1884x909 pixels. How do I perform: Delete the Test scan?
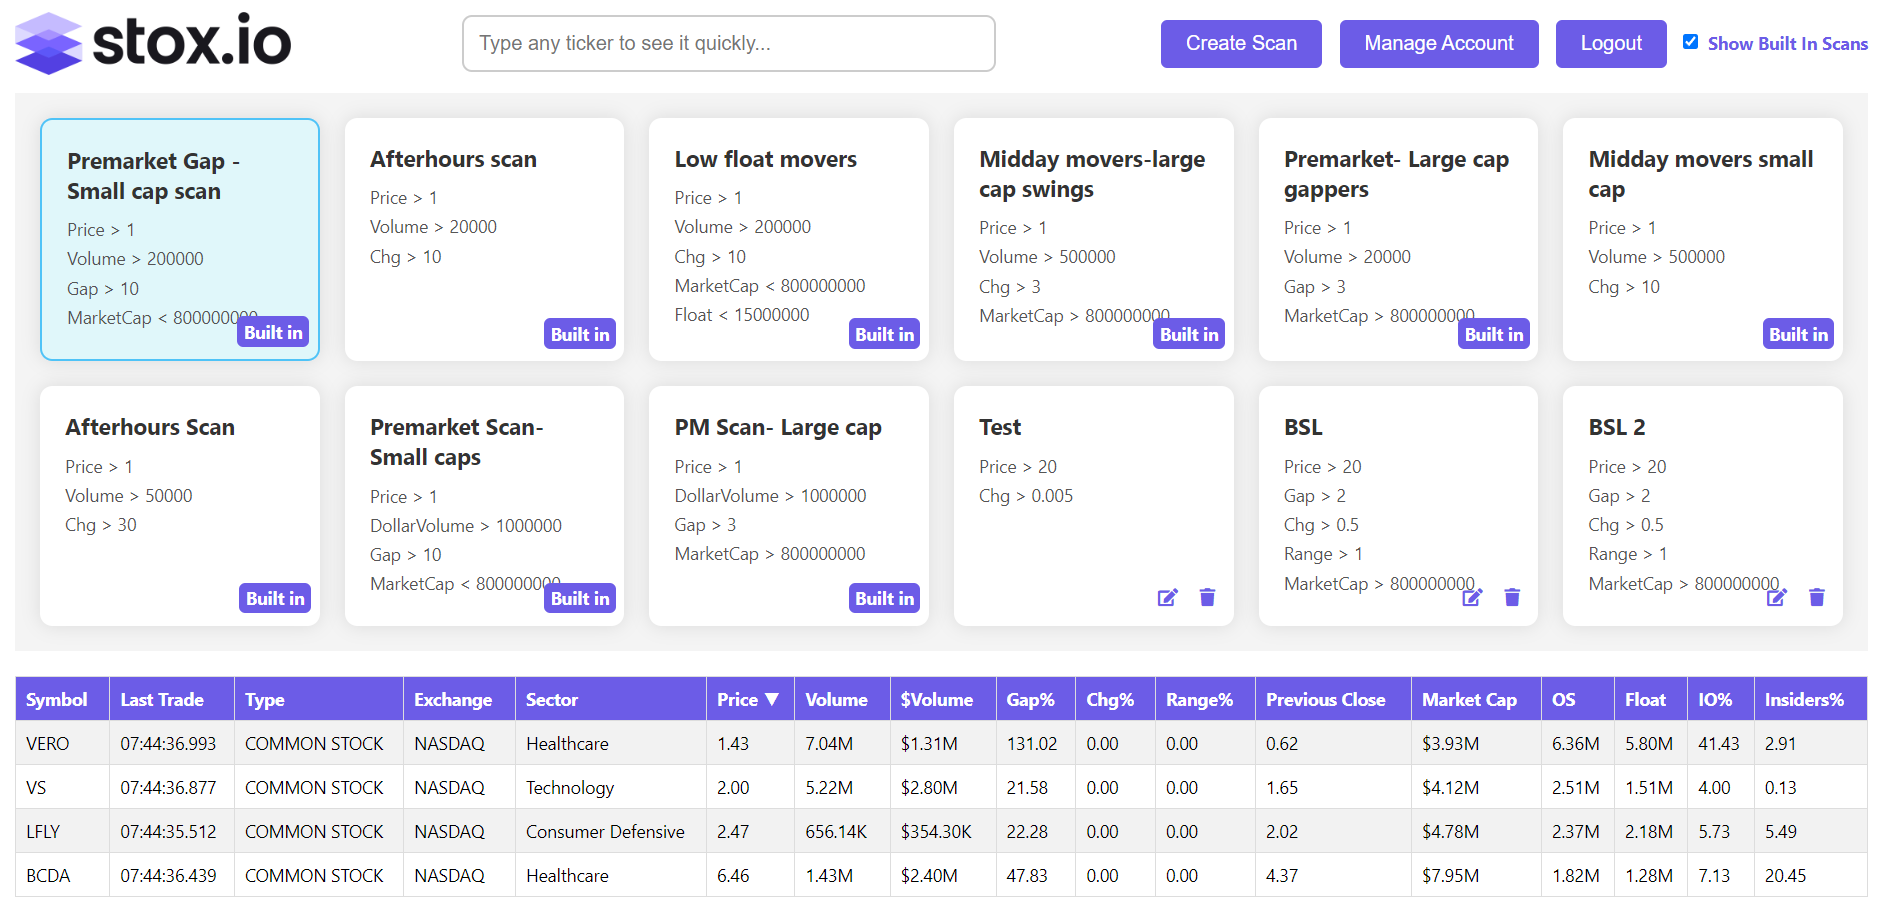pyautogui.click(x=1207, y=597)
